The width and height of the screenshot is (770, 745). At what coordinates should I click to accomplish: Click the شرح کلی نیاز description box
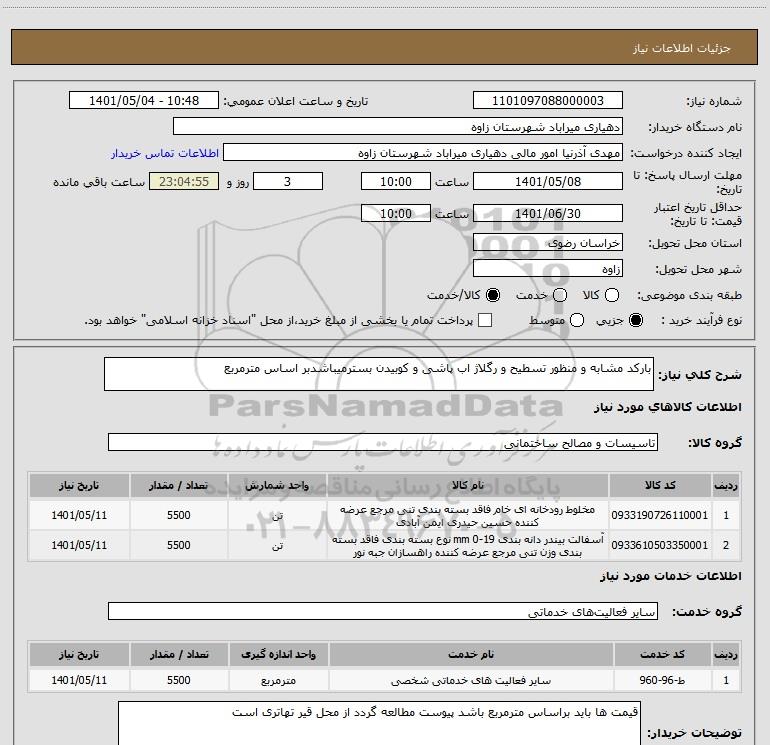click(x=379, y=374)
